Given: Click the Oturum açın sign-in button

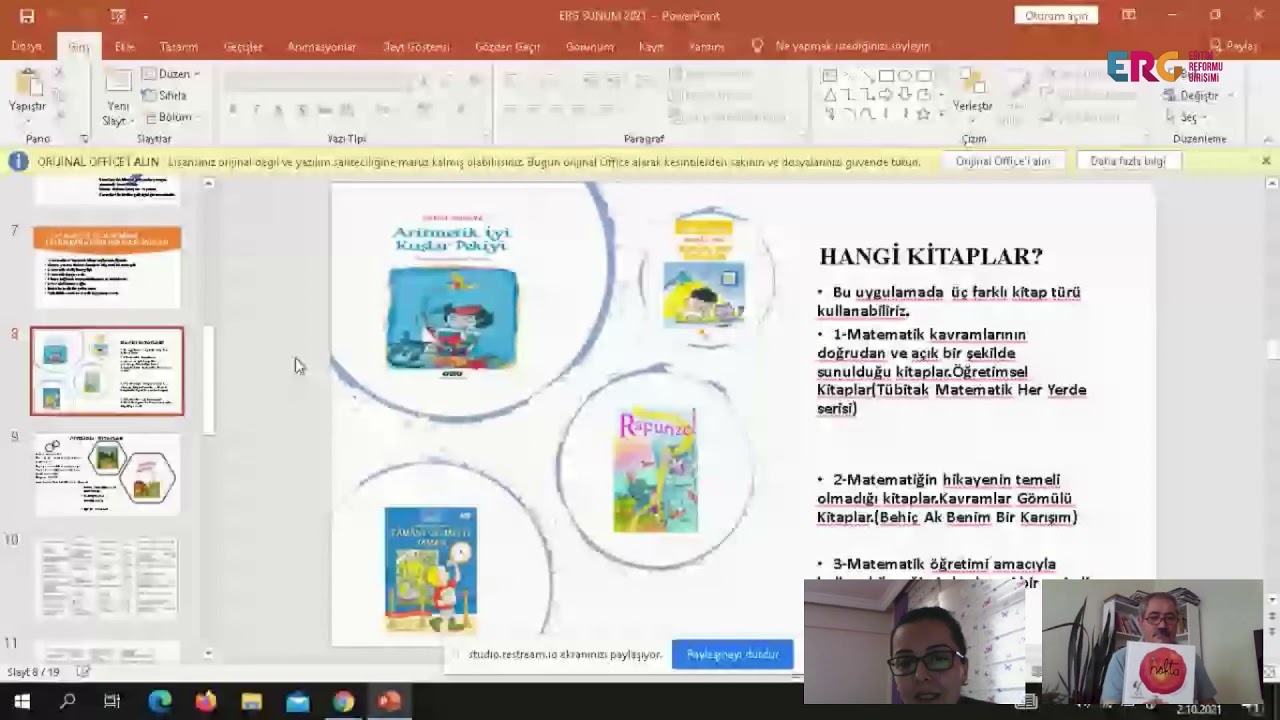Looking at the screenshot, I should (x=1056, y=16).
